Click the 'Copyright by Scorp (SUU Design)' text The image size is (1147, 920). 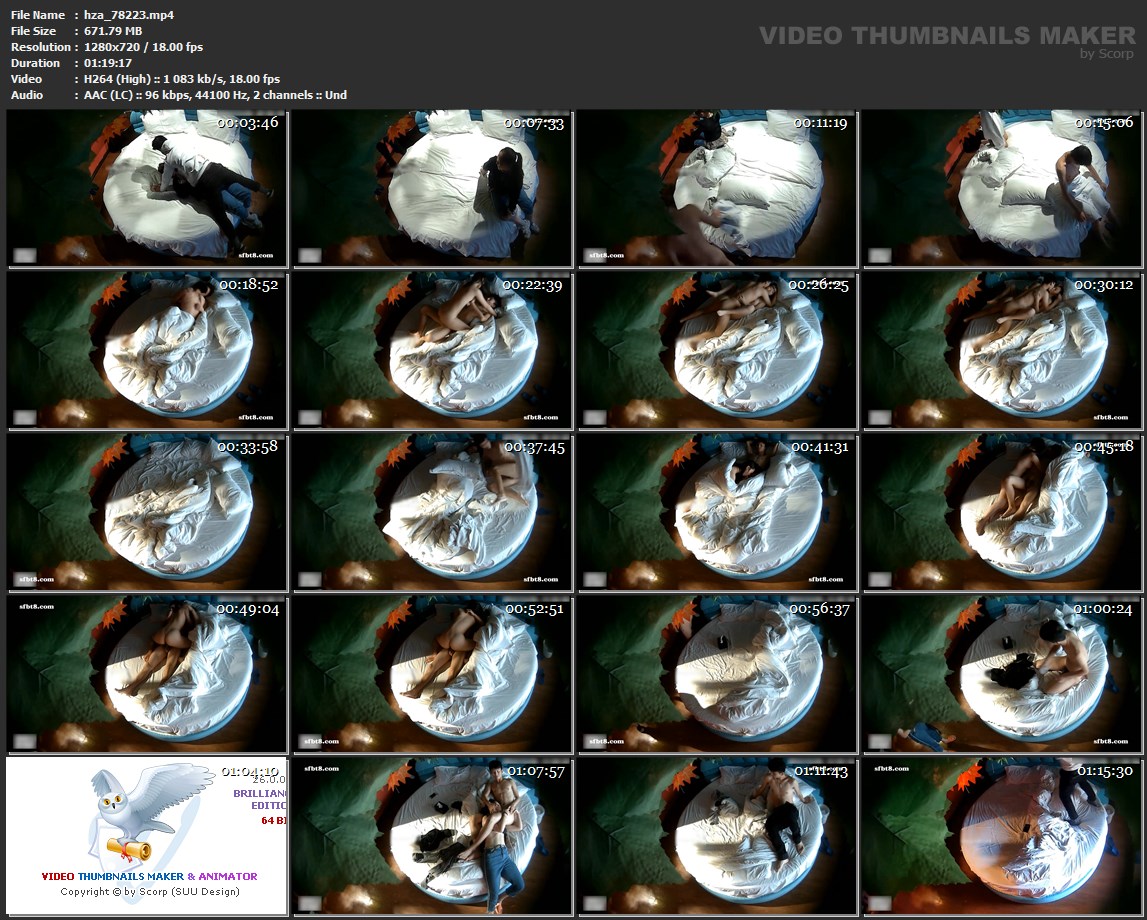pyautogui.click(x=150, y=891)
